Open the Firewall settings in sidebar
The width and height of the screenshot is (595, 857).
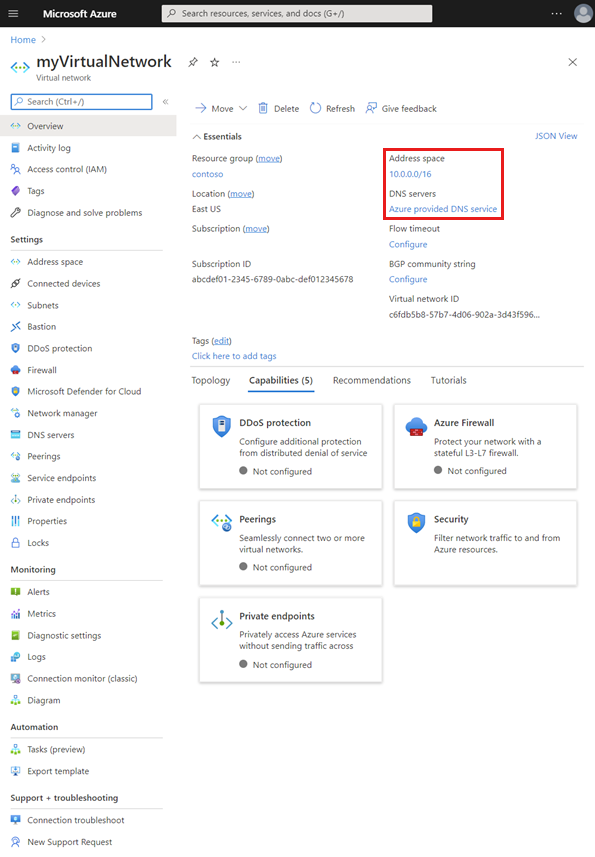pos(42,370)
